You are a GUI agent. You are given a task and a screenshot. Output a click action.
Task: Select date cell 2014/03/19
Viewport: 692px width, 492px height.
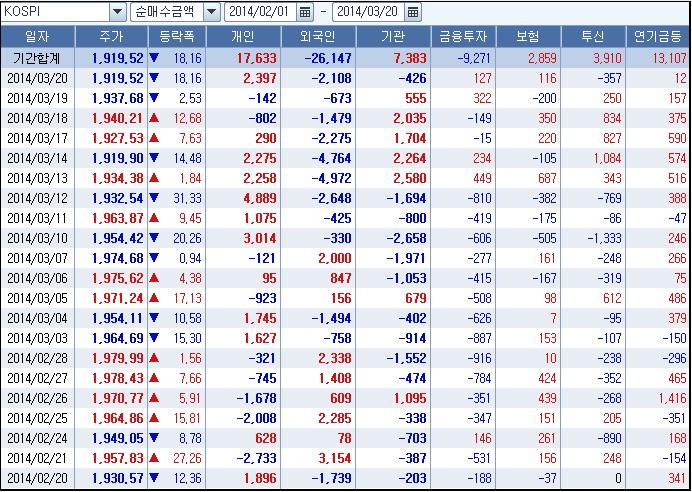[38, 98]
